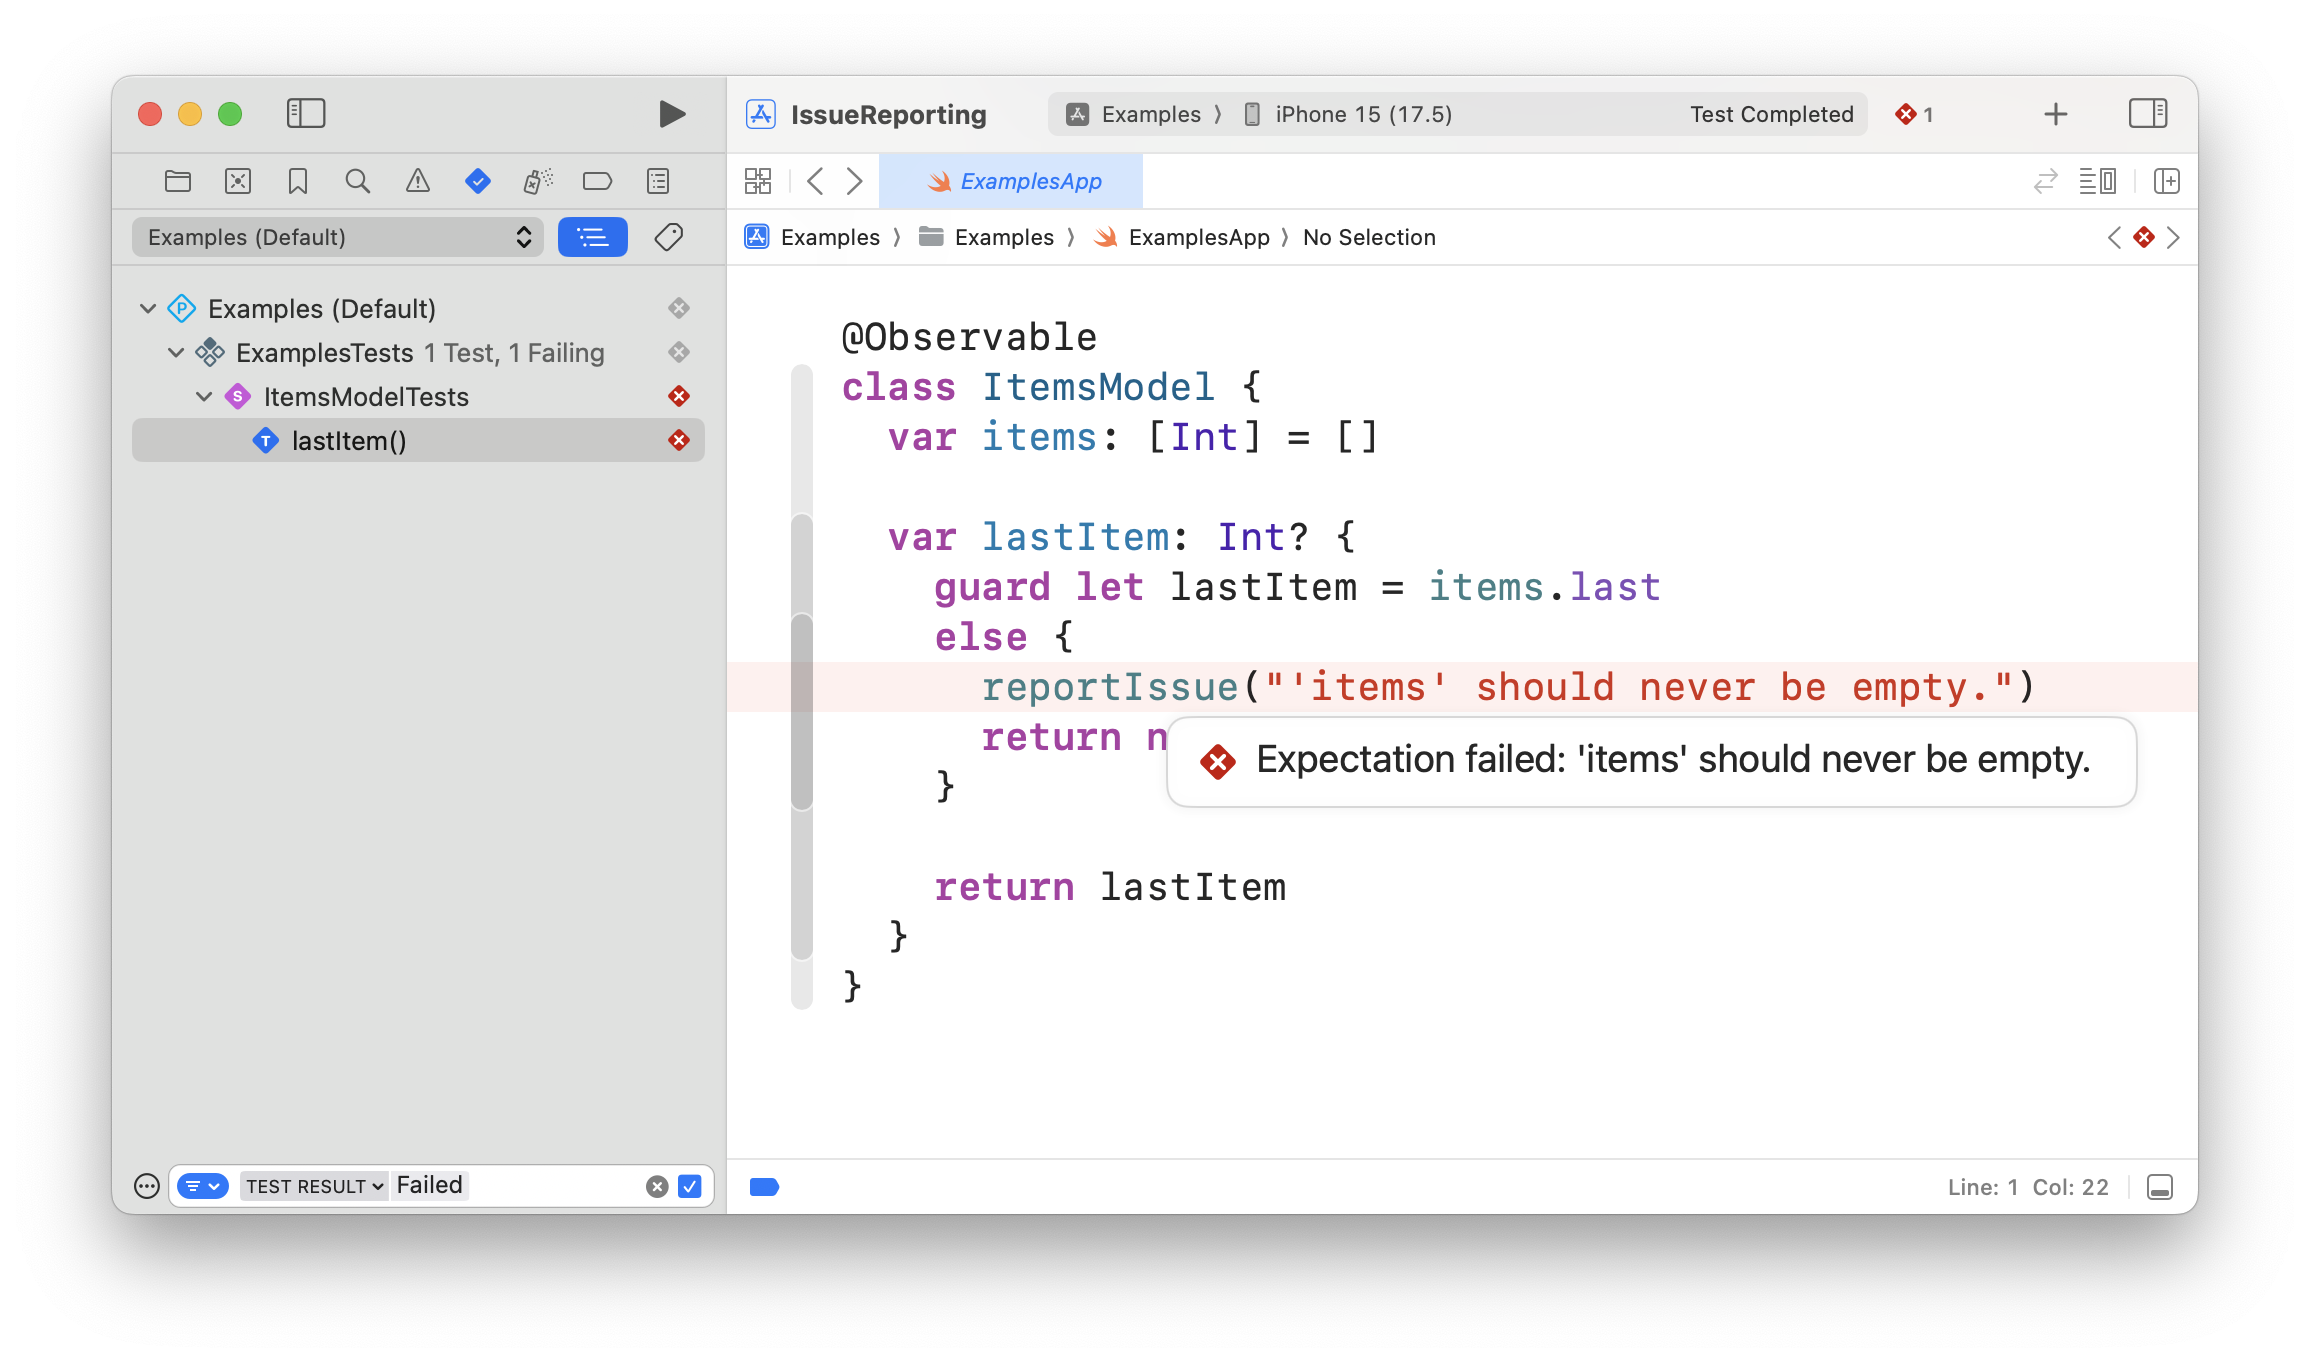Open the Debug navigator

[537, 181]
